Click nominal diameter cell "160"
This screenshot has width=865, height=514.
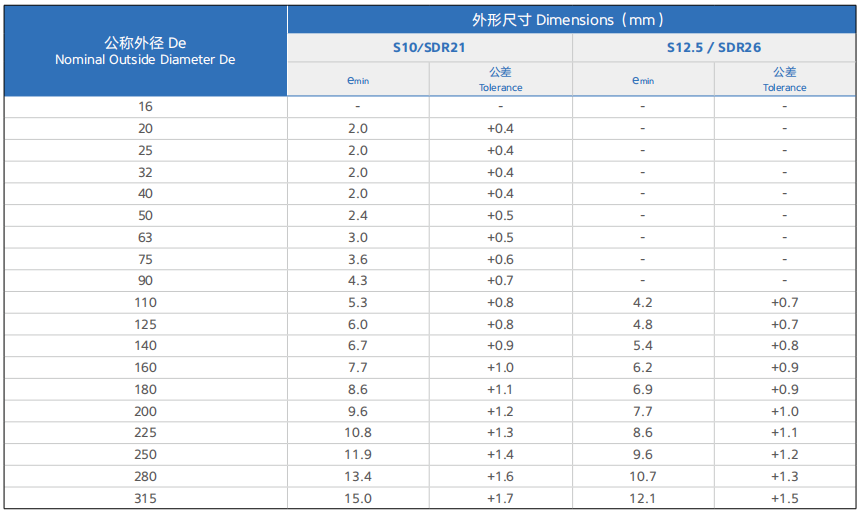[x=146, y=368]
